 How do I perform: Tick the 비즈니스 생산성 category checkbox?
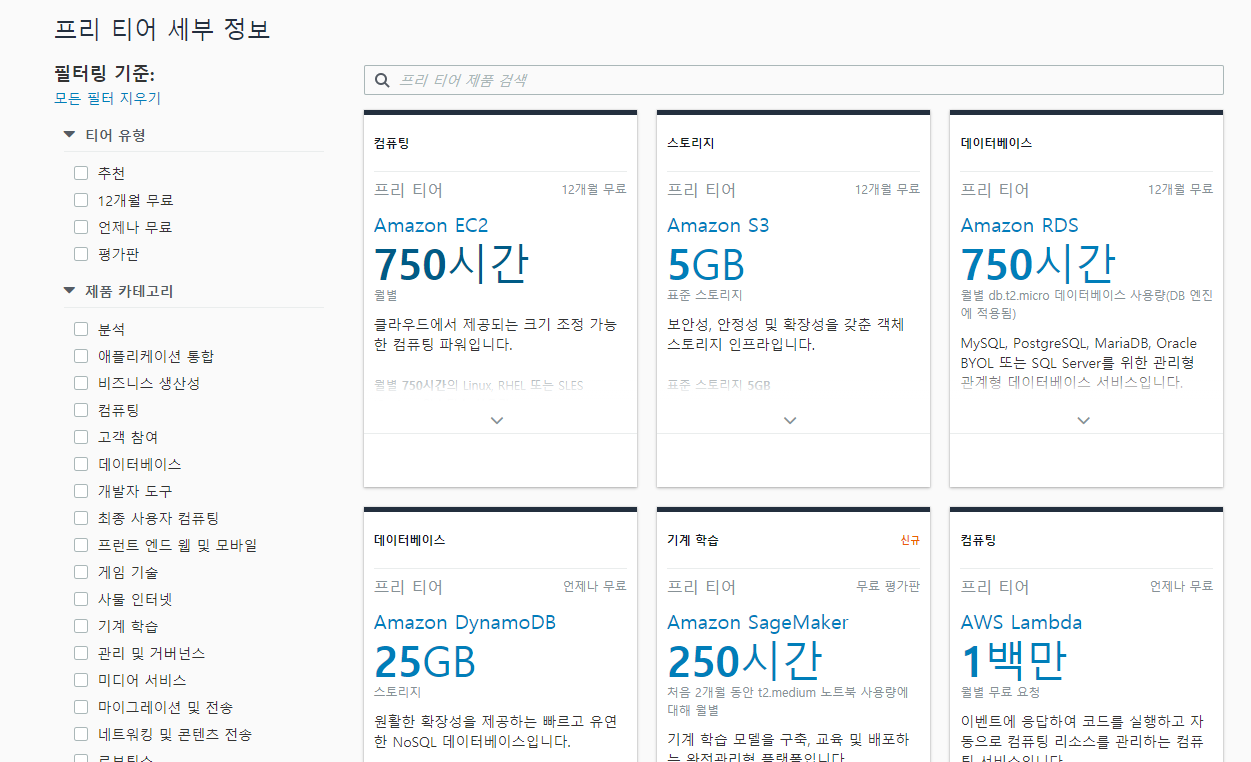(x=81, y=383)
